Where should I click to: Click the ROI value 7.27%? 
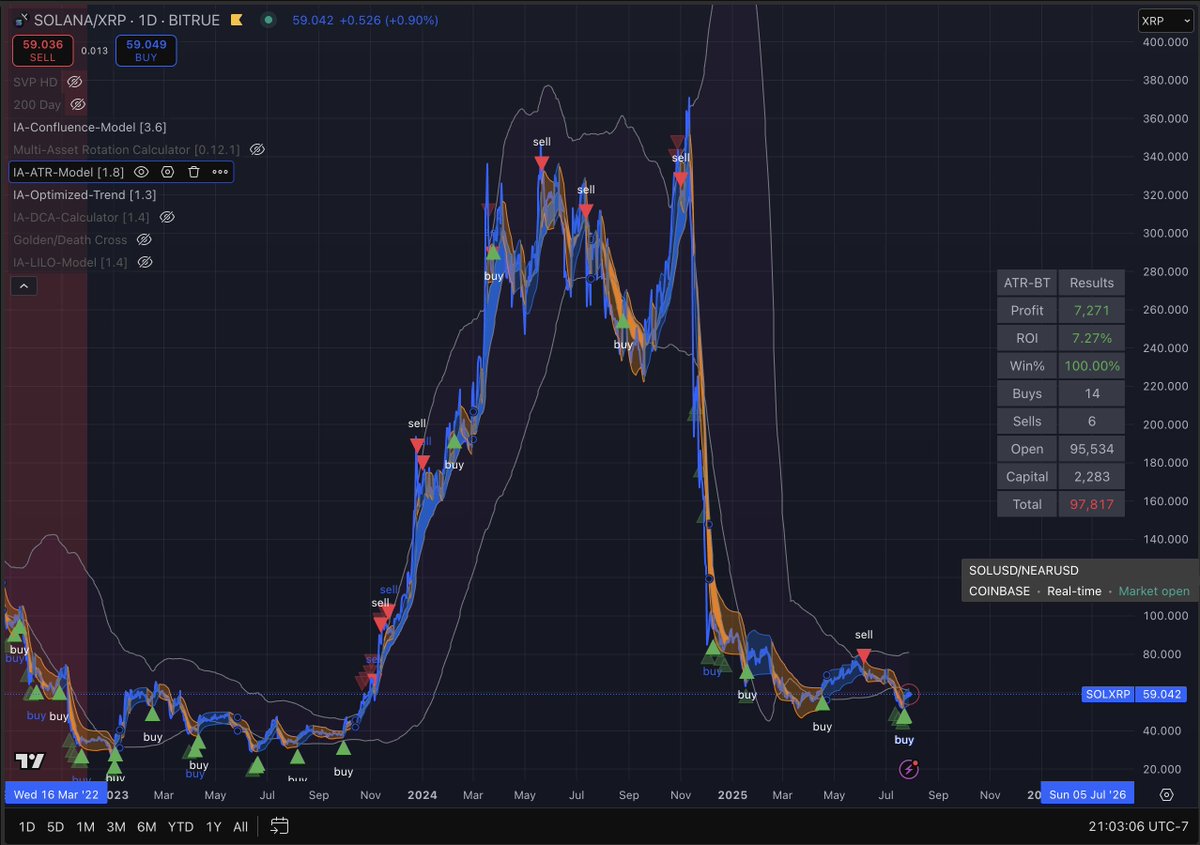tap(1091, 338)
